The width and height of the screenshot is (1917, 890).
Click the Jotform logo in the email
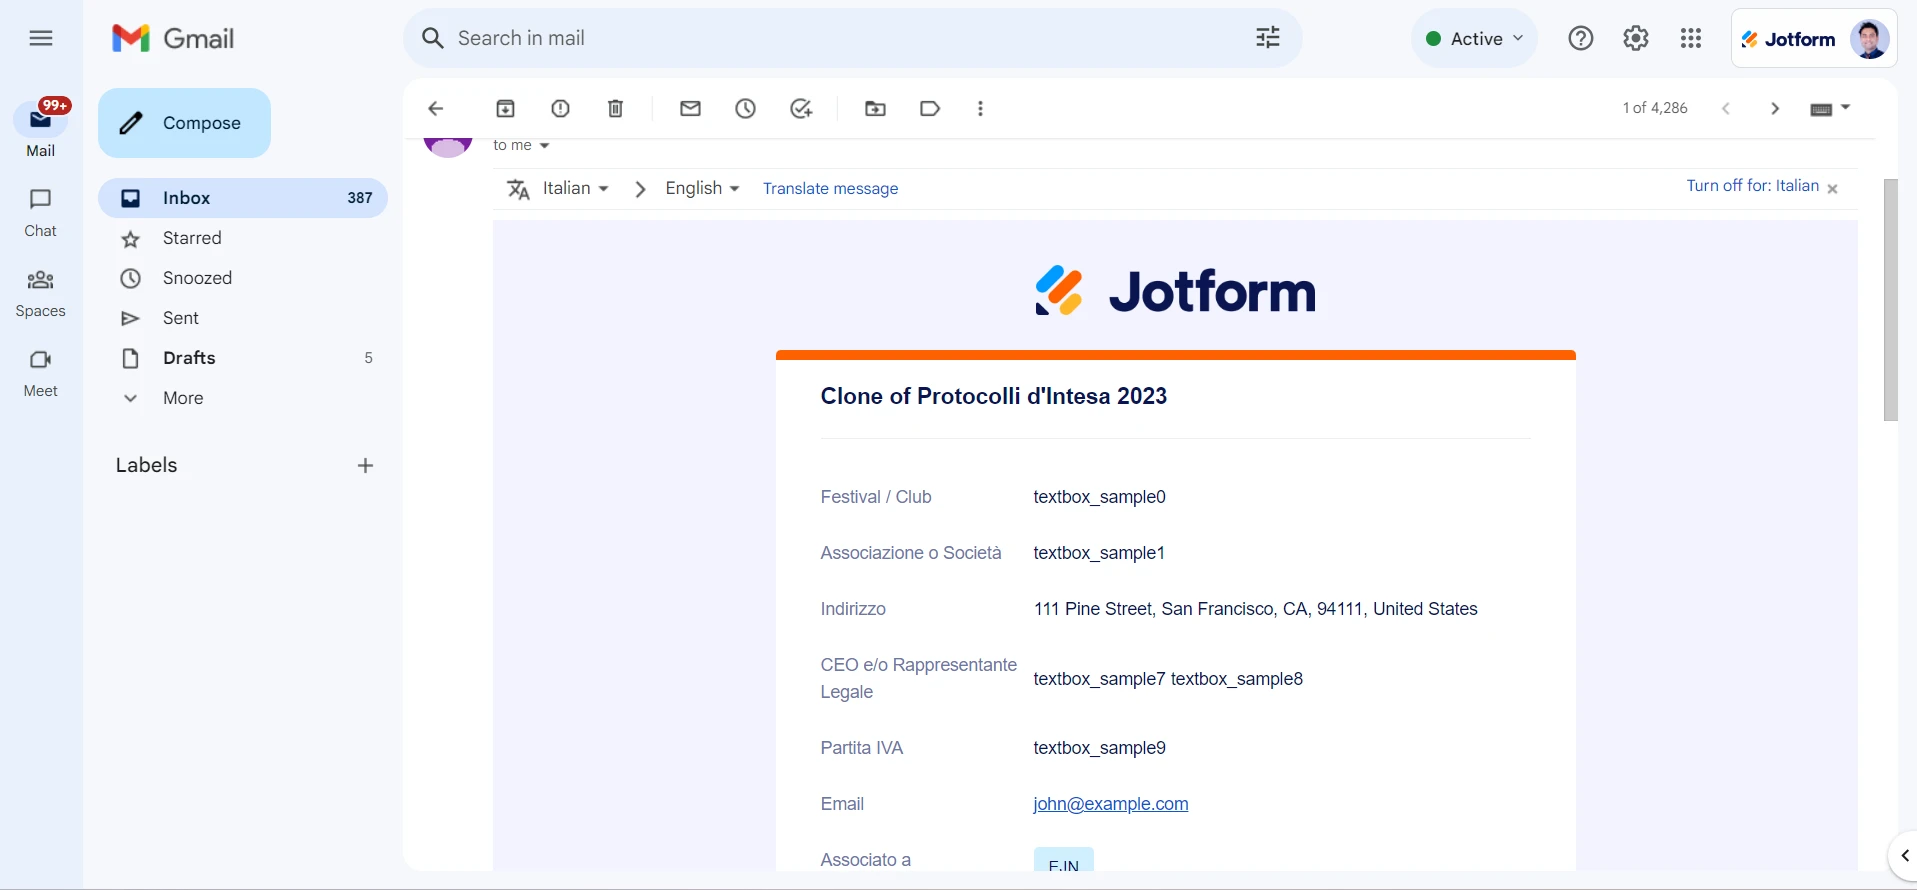1175,291
